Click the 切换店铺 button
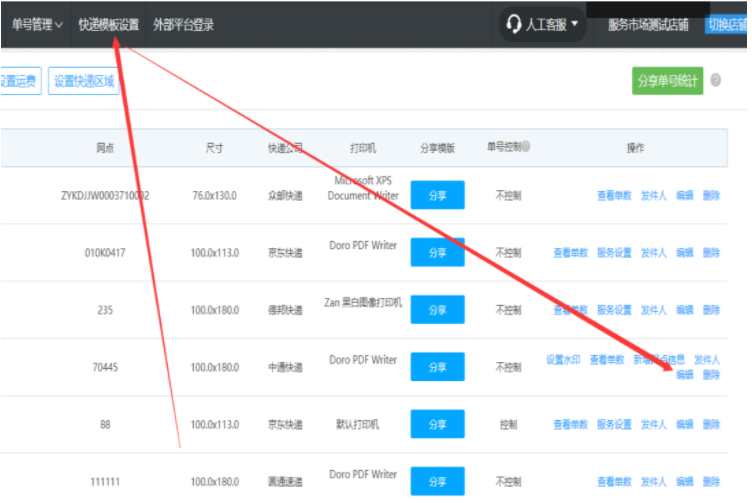Viewport: 752px width, 503px height. 726,24
